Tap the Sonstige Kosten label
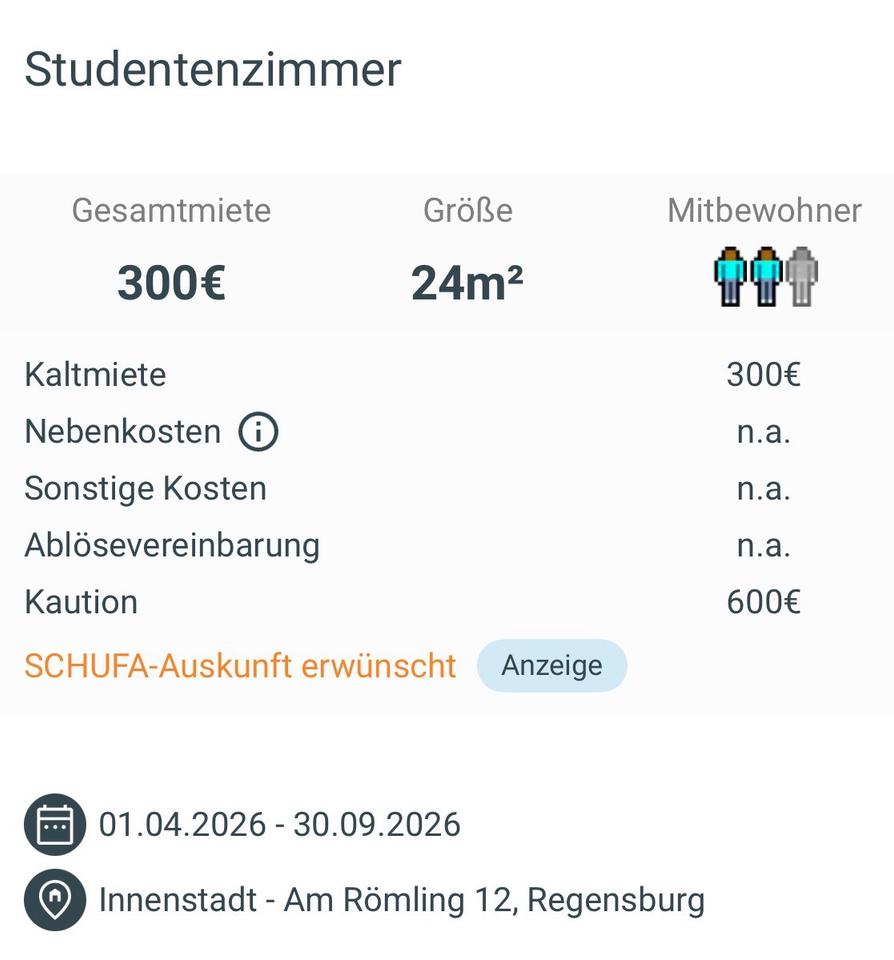 pos(145,489)
